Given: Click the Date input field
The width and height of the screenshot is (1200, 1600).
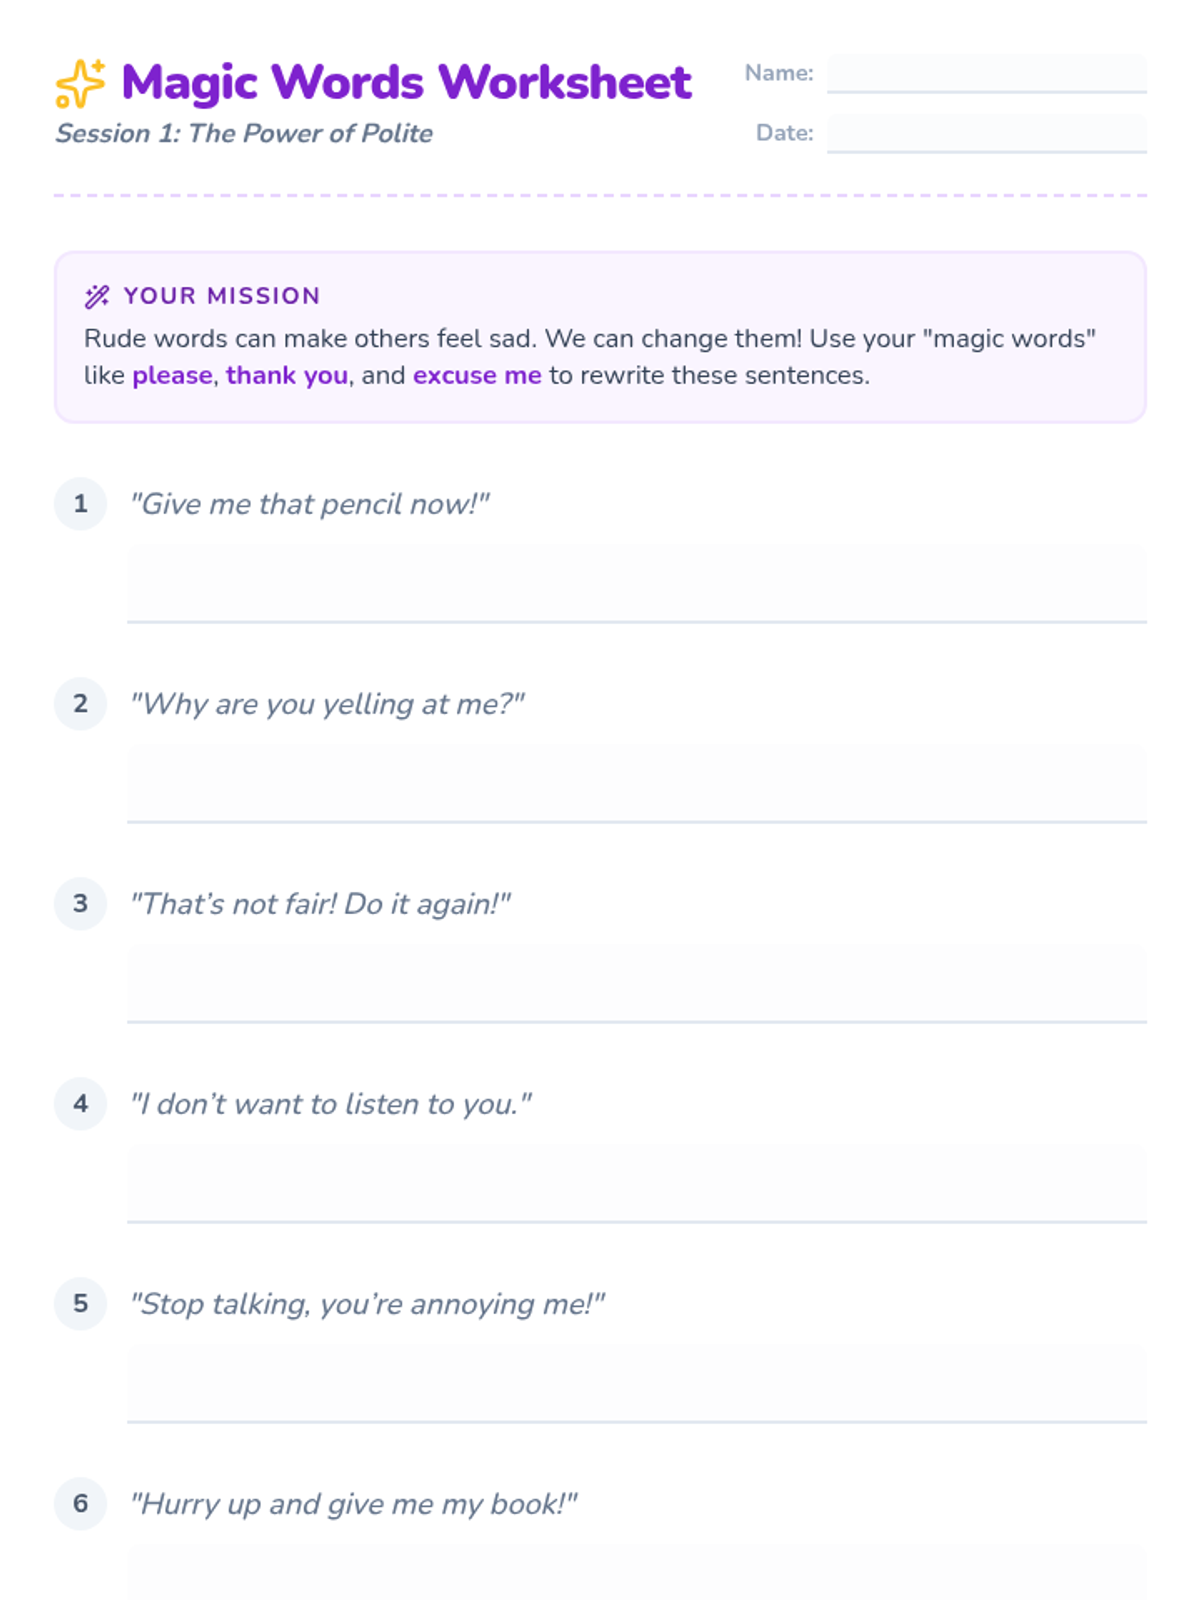Looking at the screenshot, I should point(986,133).
